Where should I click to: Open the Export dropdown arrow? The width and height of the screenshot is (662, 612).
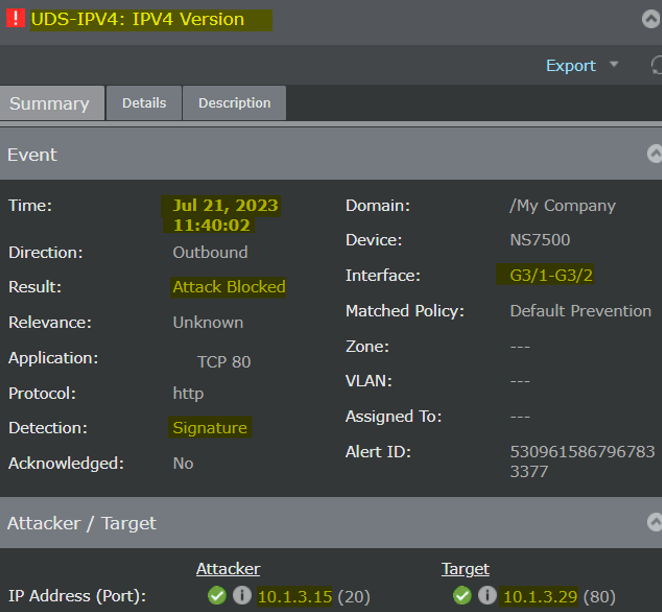614,64
